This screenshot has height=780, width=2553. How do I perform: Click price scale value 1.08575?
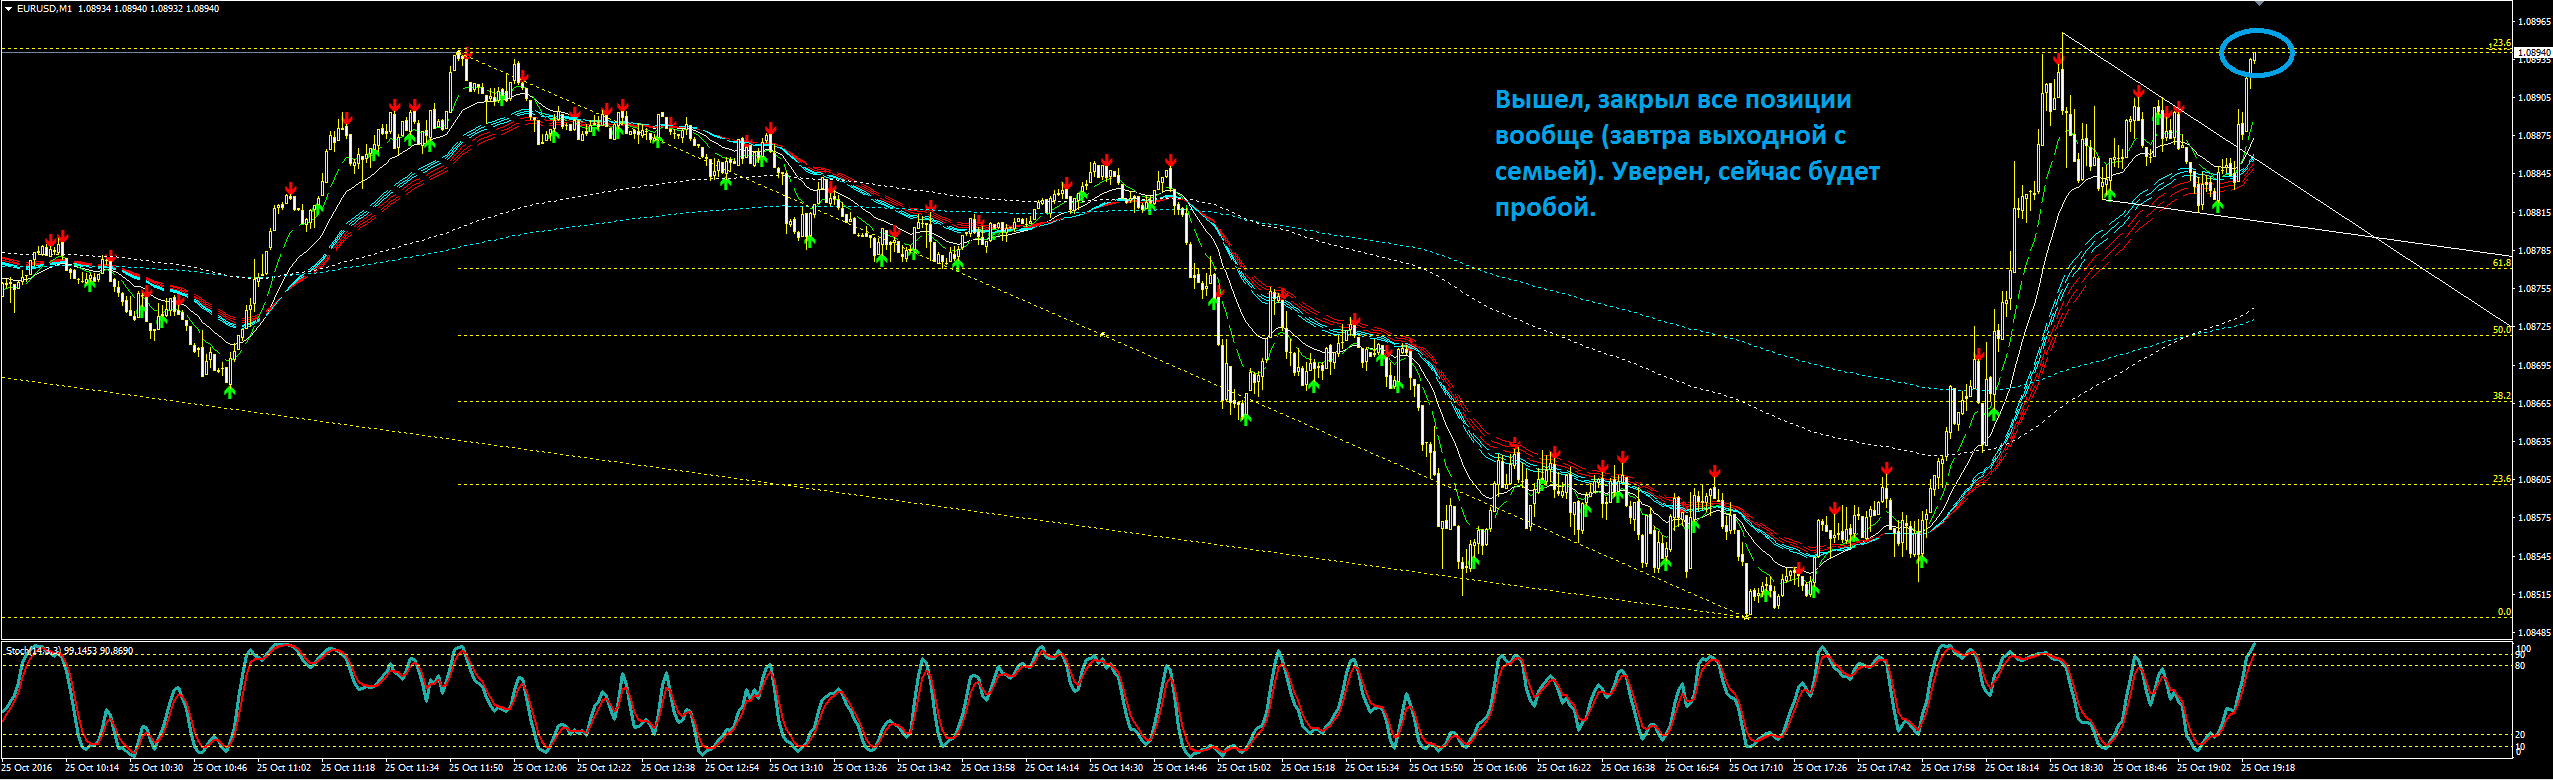[x=2535, y=518]
